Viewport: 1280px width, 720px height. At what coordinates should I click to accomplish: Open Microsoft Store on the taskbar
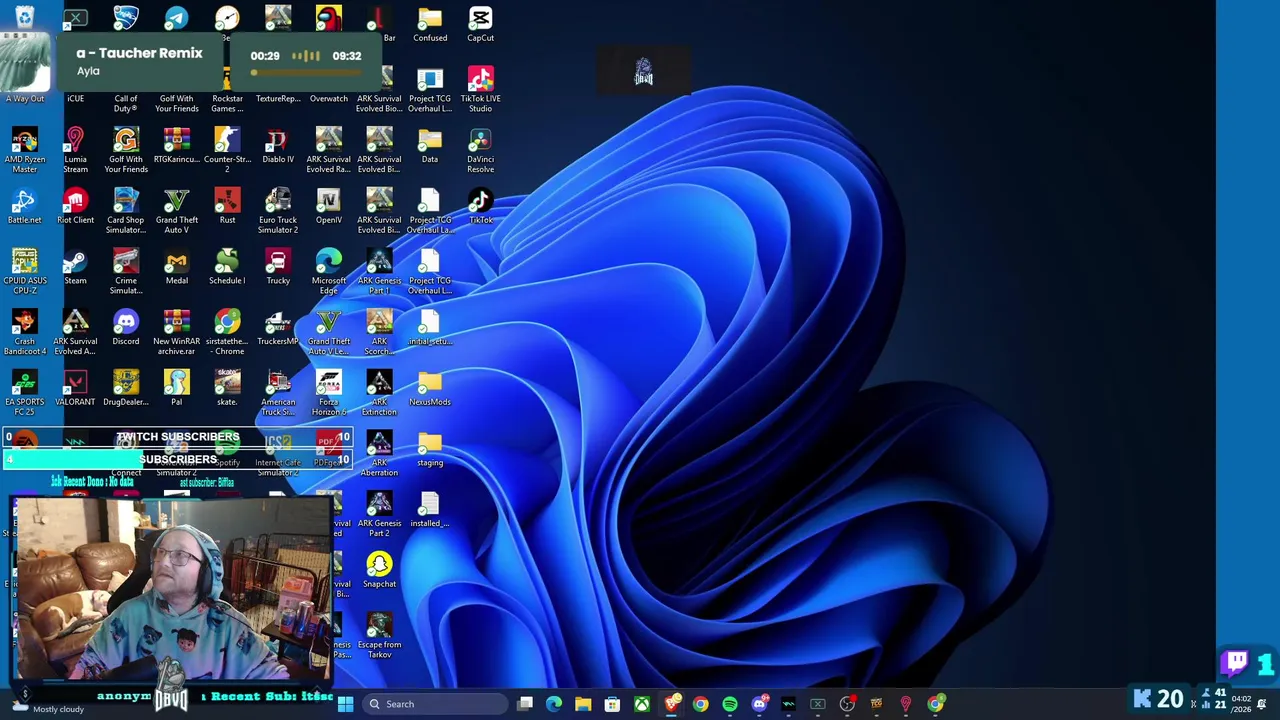[612, 704]
